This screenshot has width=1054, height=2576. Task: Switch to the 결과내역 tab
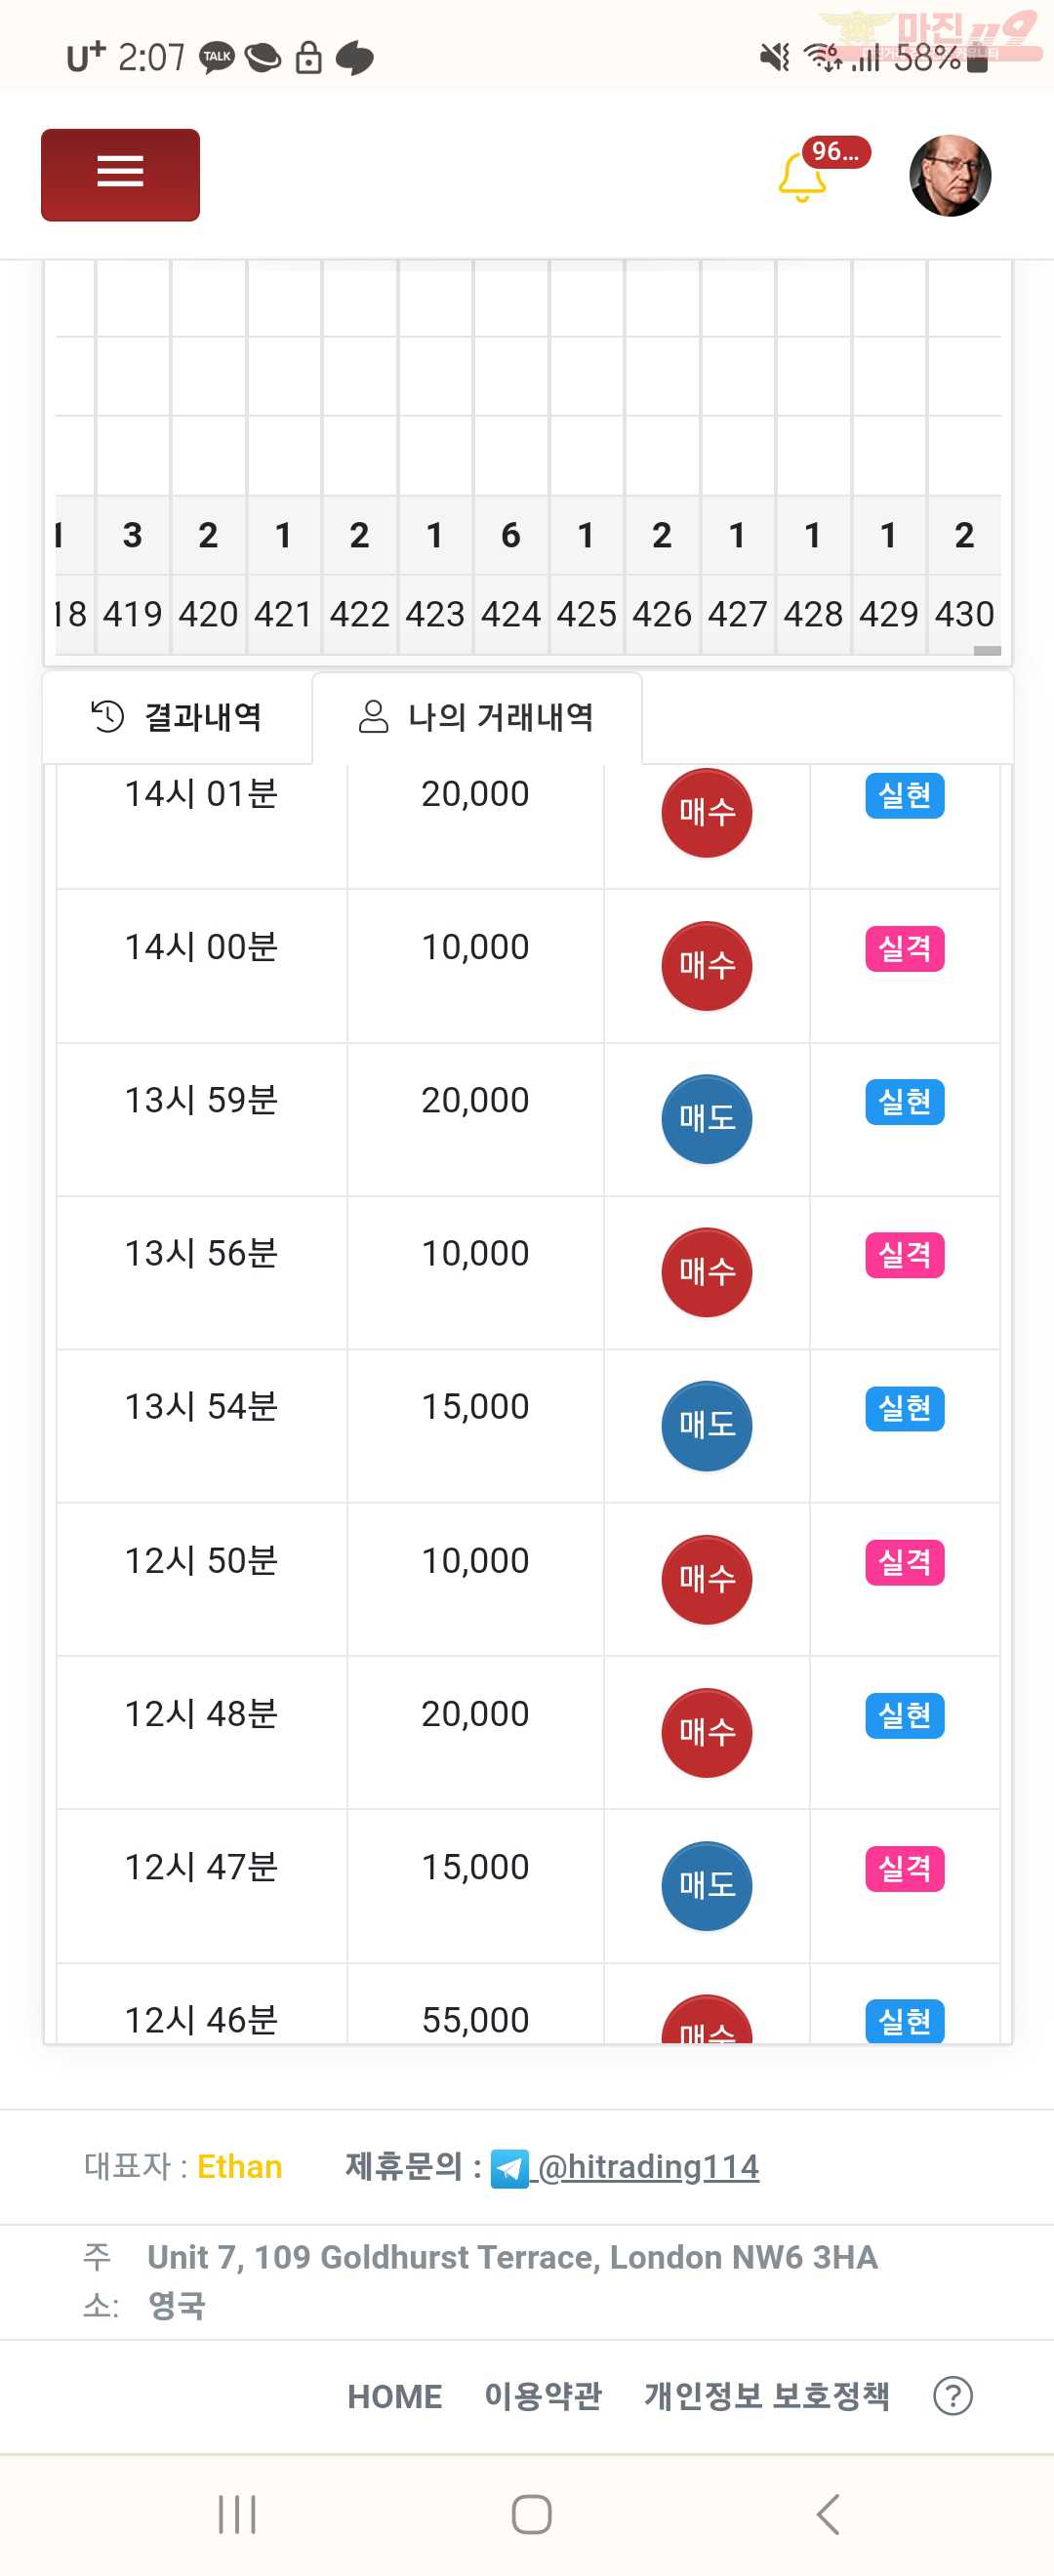pyautogui.click(x=177, y=717)
